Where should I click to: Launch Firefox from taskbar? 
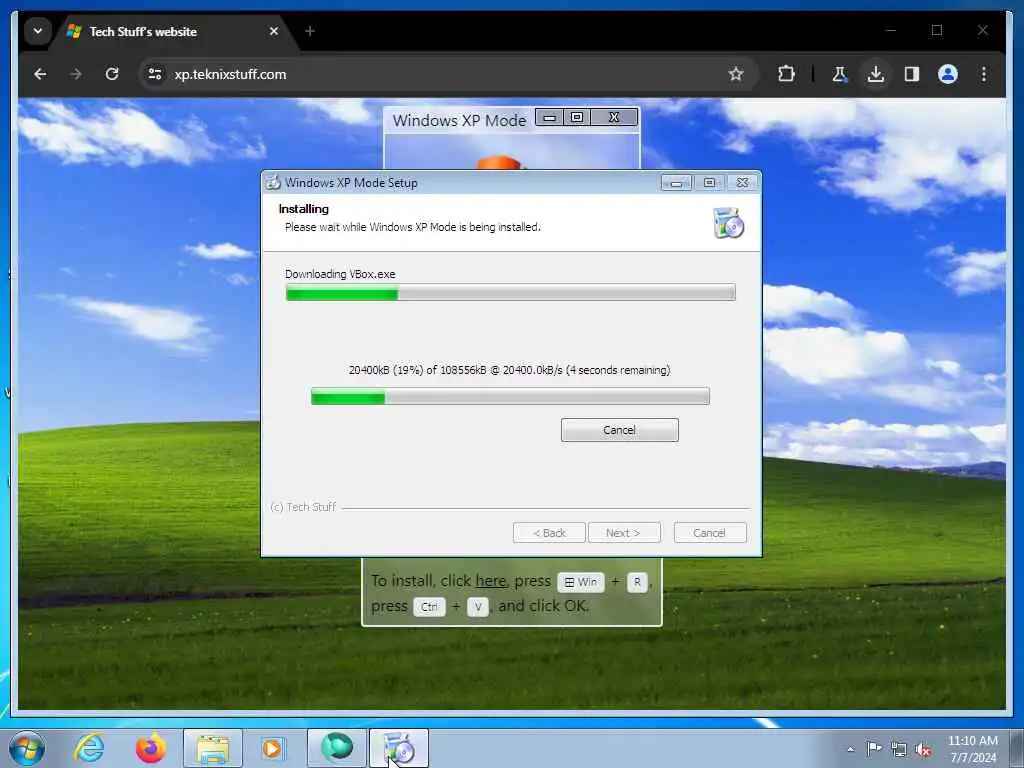(150, 748)
